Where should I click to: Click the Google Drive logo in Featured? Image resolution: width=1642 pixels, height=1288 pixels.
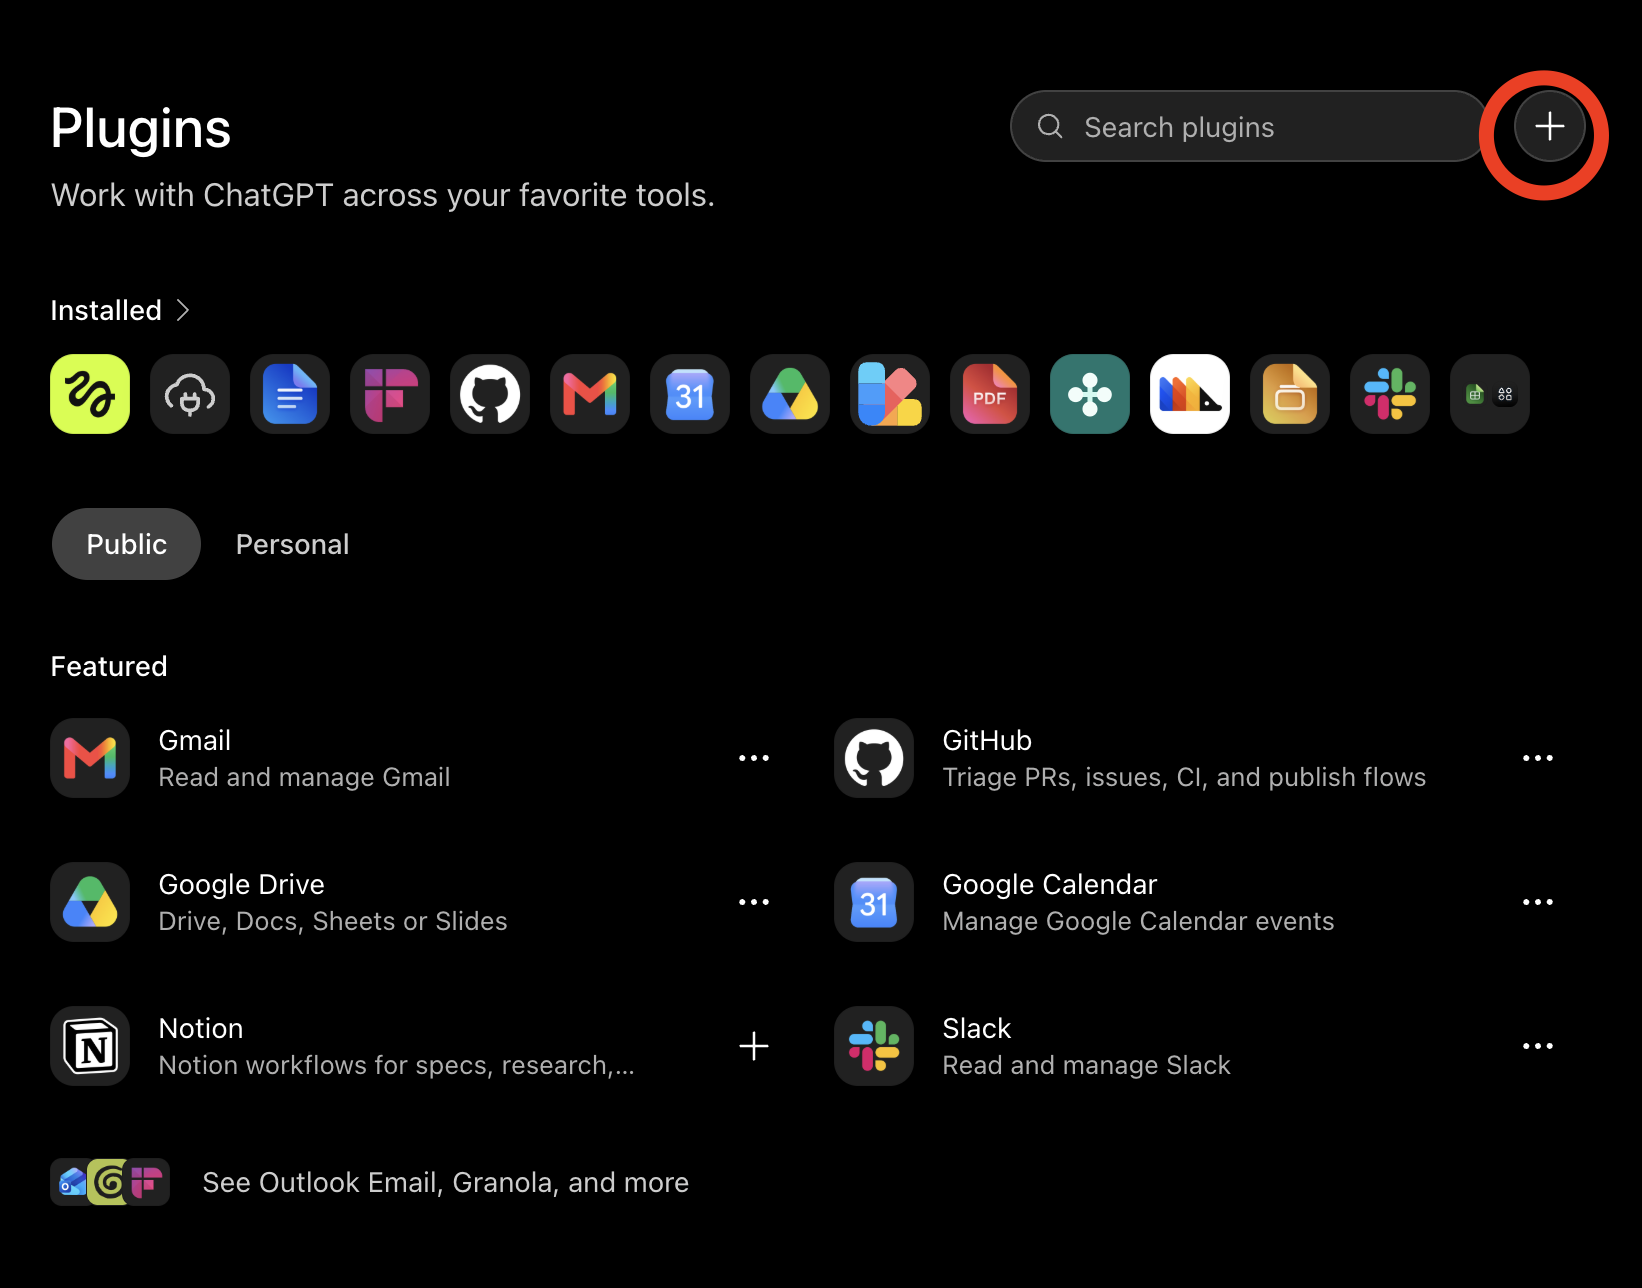coord(90,902)
